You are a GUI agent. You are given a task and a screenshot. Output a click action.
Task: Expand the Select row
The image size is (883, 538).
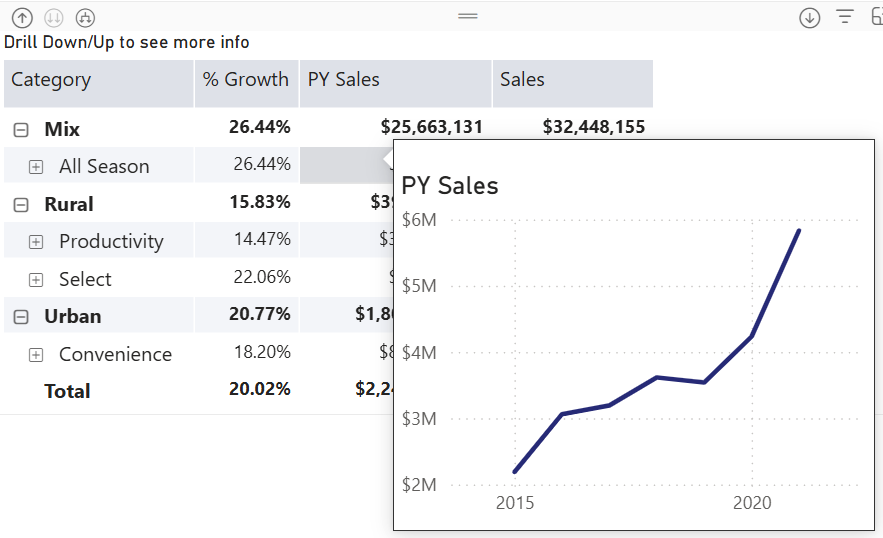tap(37, 280)
